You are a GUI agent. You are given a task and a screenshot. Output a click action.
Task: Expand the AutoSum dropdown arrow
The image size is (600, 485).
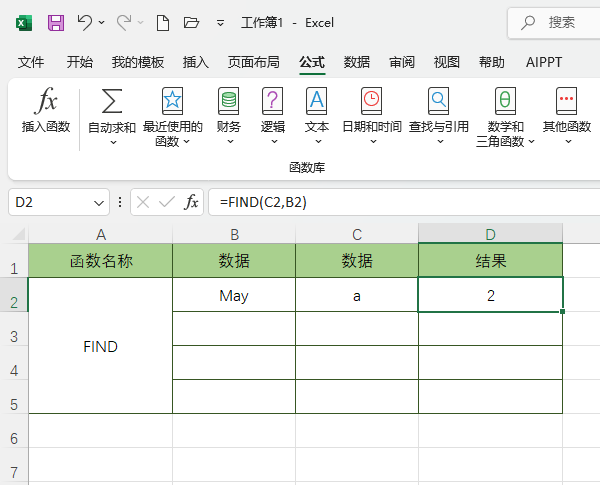[x=112, y=142]
